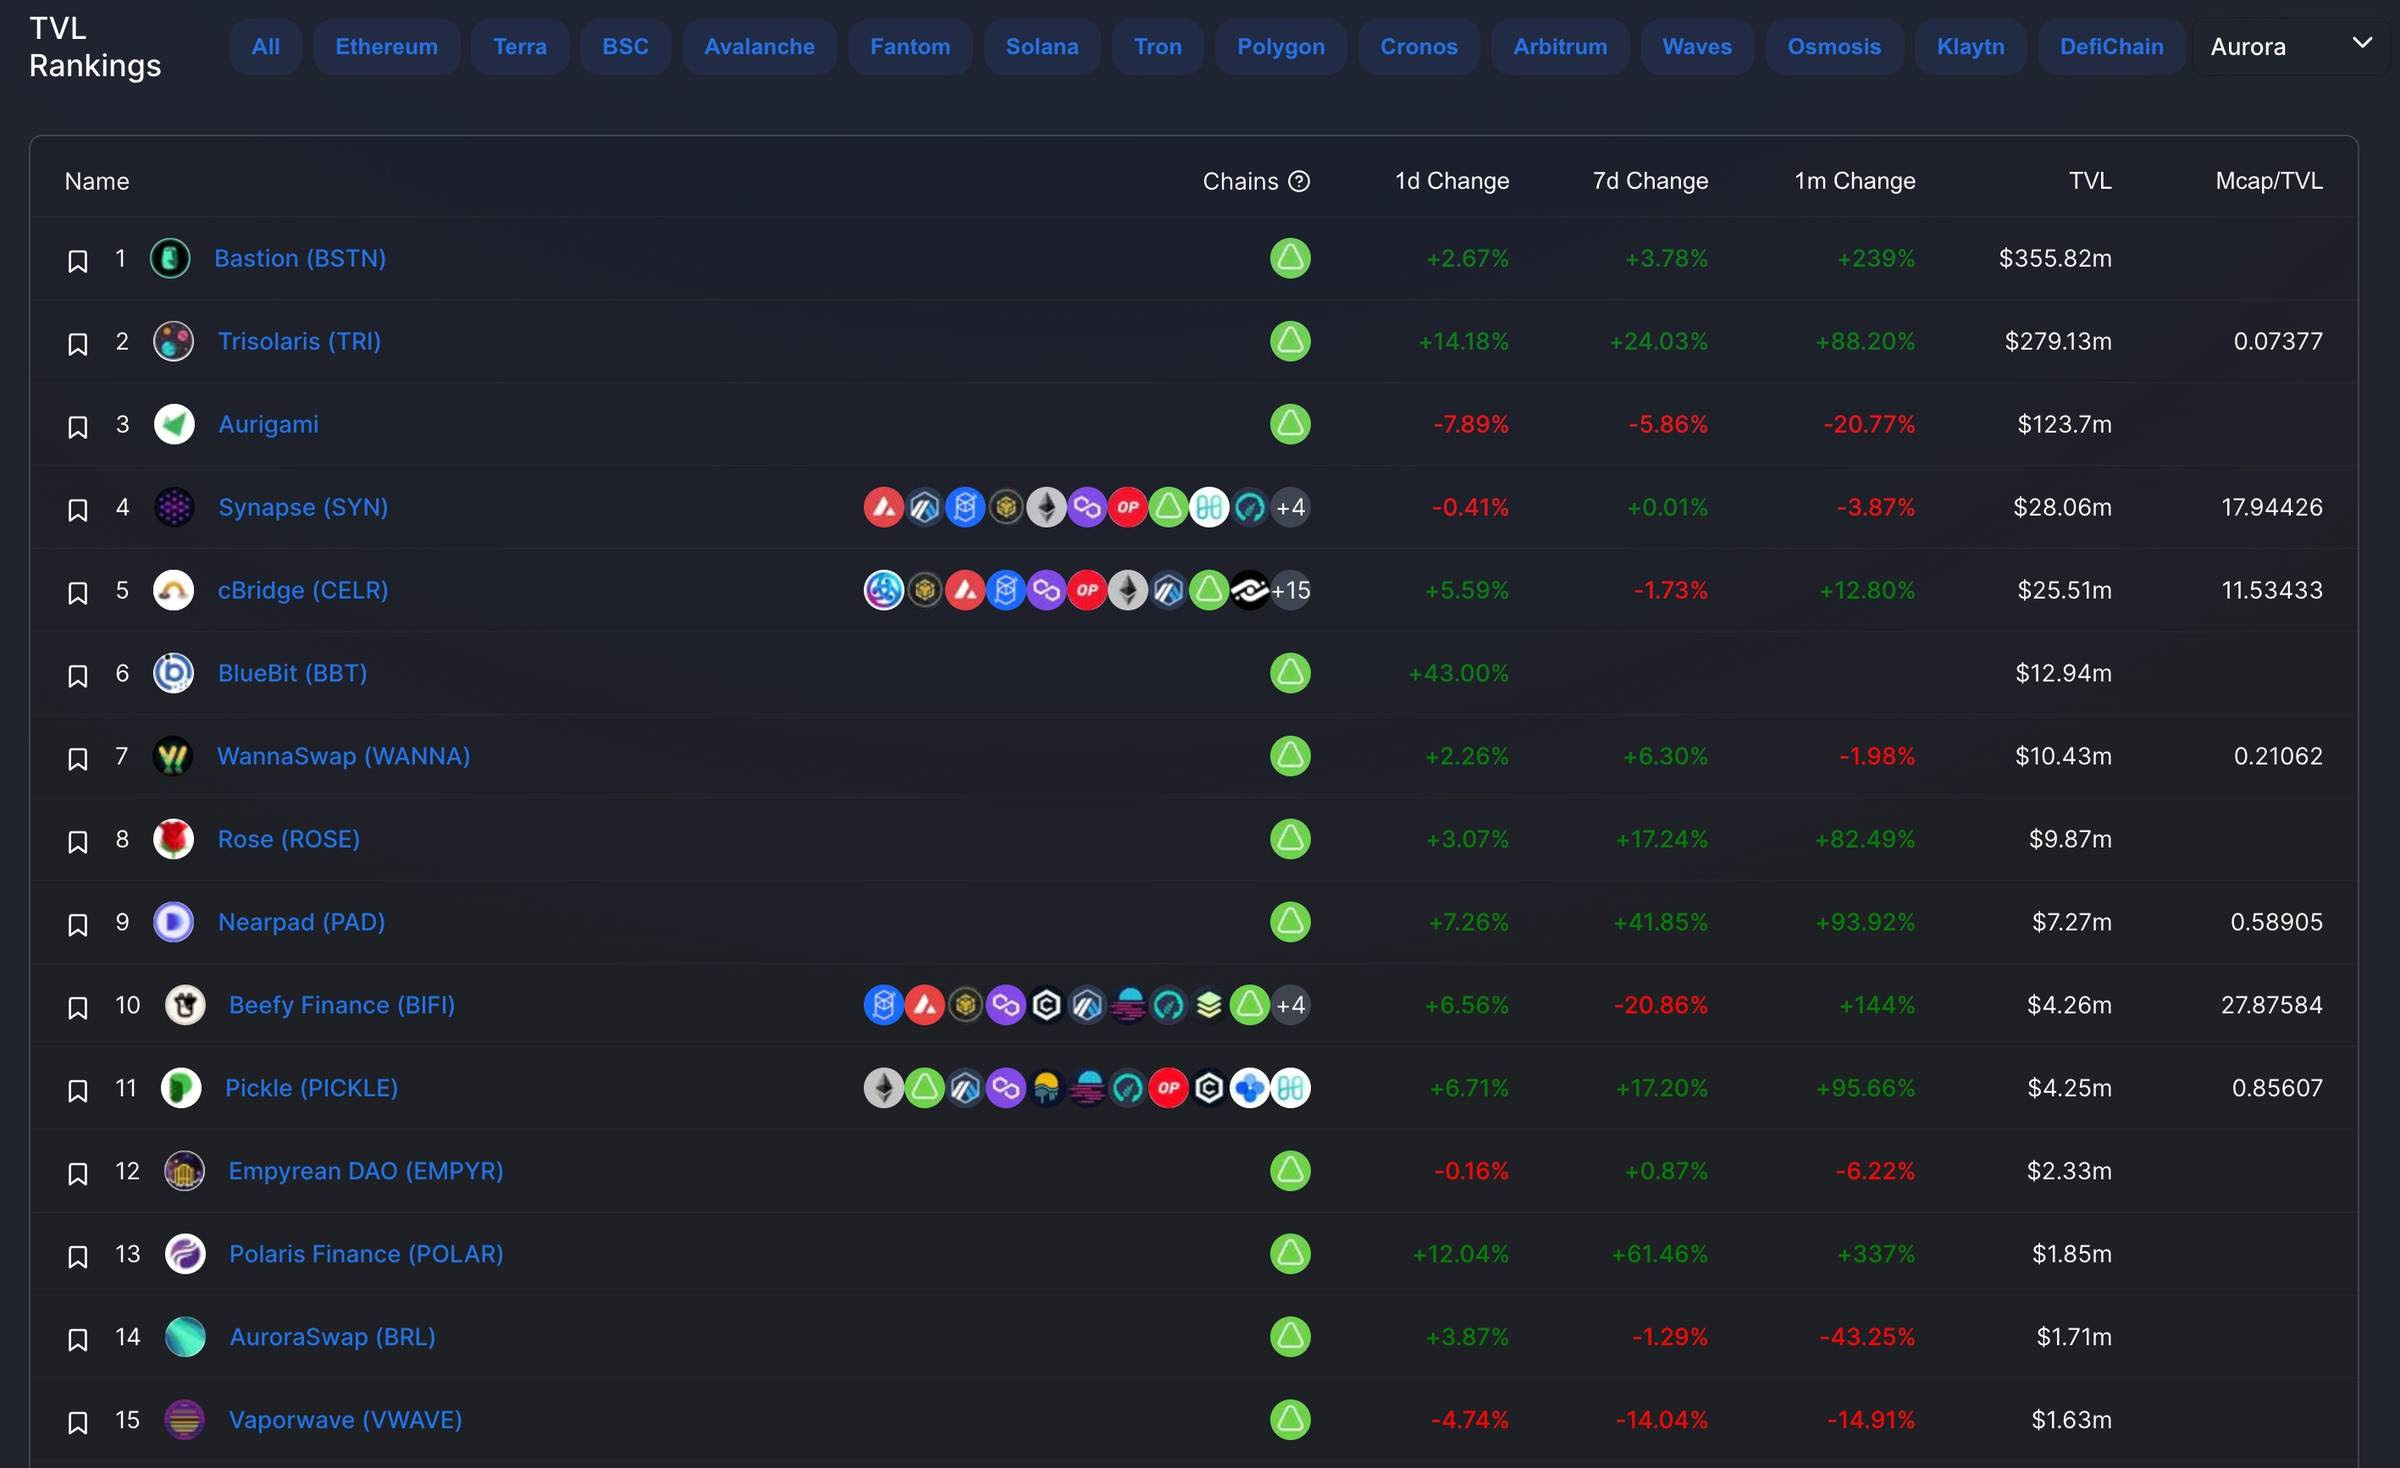The width and height of the screenshot is (2400, 1468).
Task: Toggle bookmark for Rose (ROSE)
Action: [77, 842]
